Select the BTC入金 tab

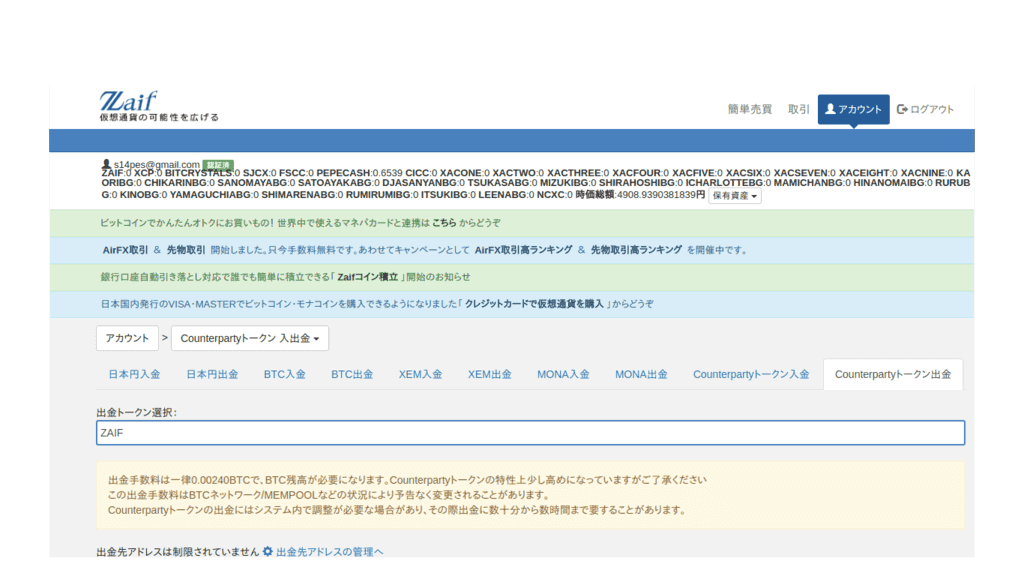(x=284, y=375)
